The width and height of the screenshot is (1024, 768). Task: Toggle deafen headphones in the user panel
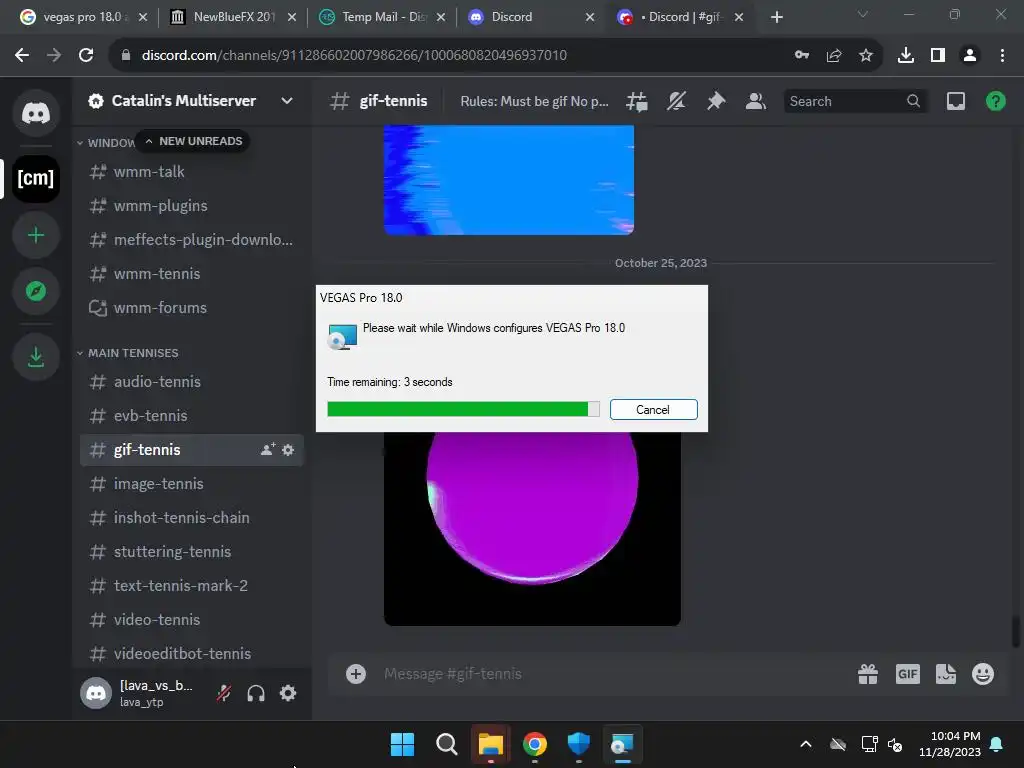[x=256, y=693]
